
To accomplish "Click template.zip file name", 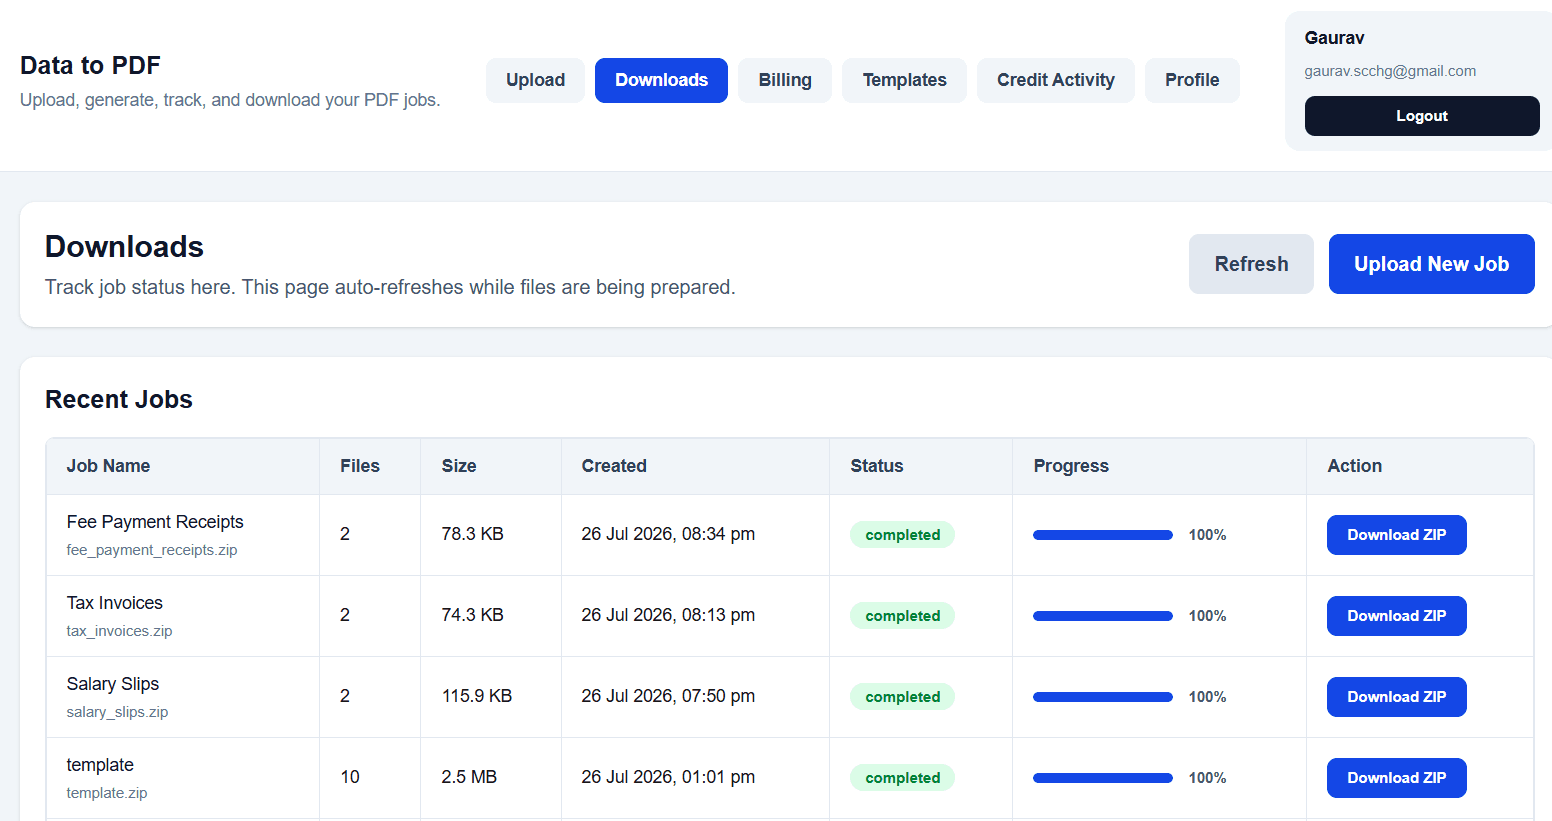I will 107,793.
